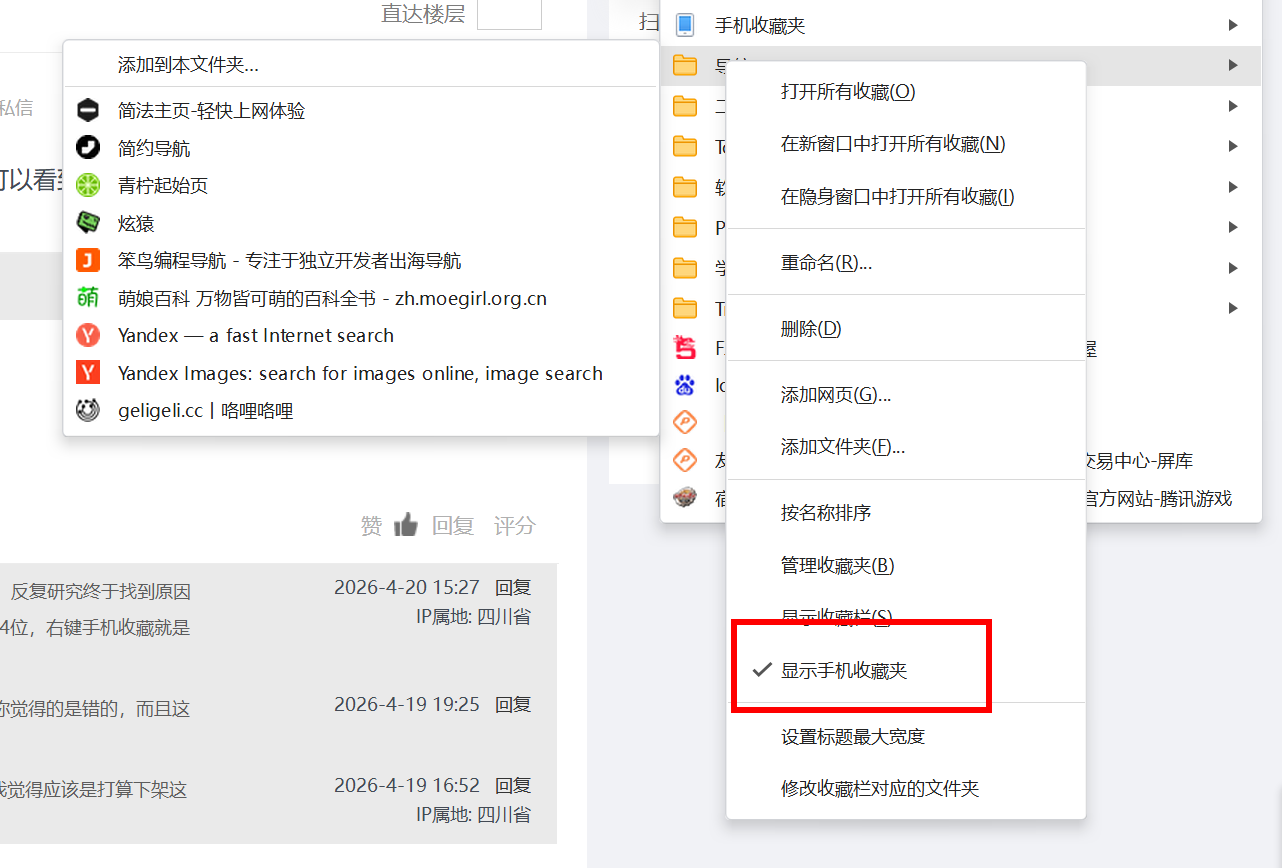Viewport: 1282px width, 868px height.
Task: Uncheck 显示手机收藏夹 option
Action: (906, 671)
